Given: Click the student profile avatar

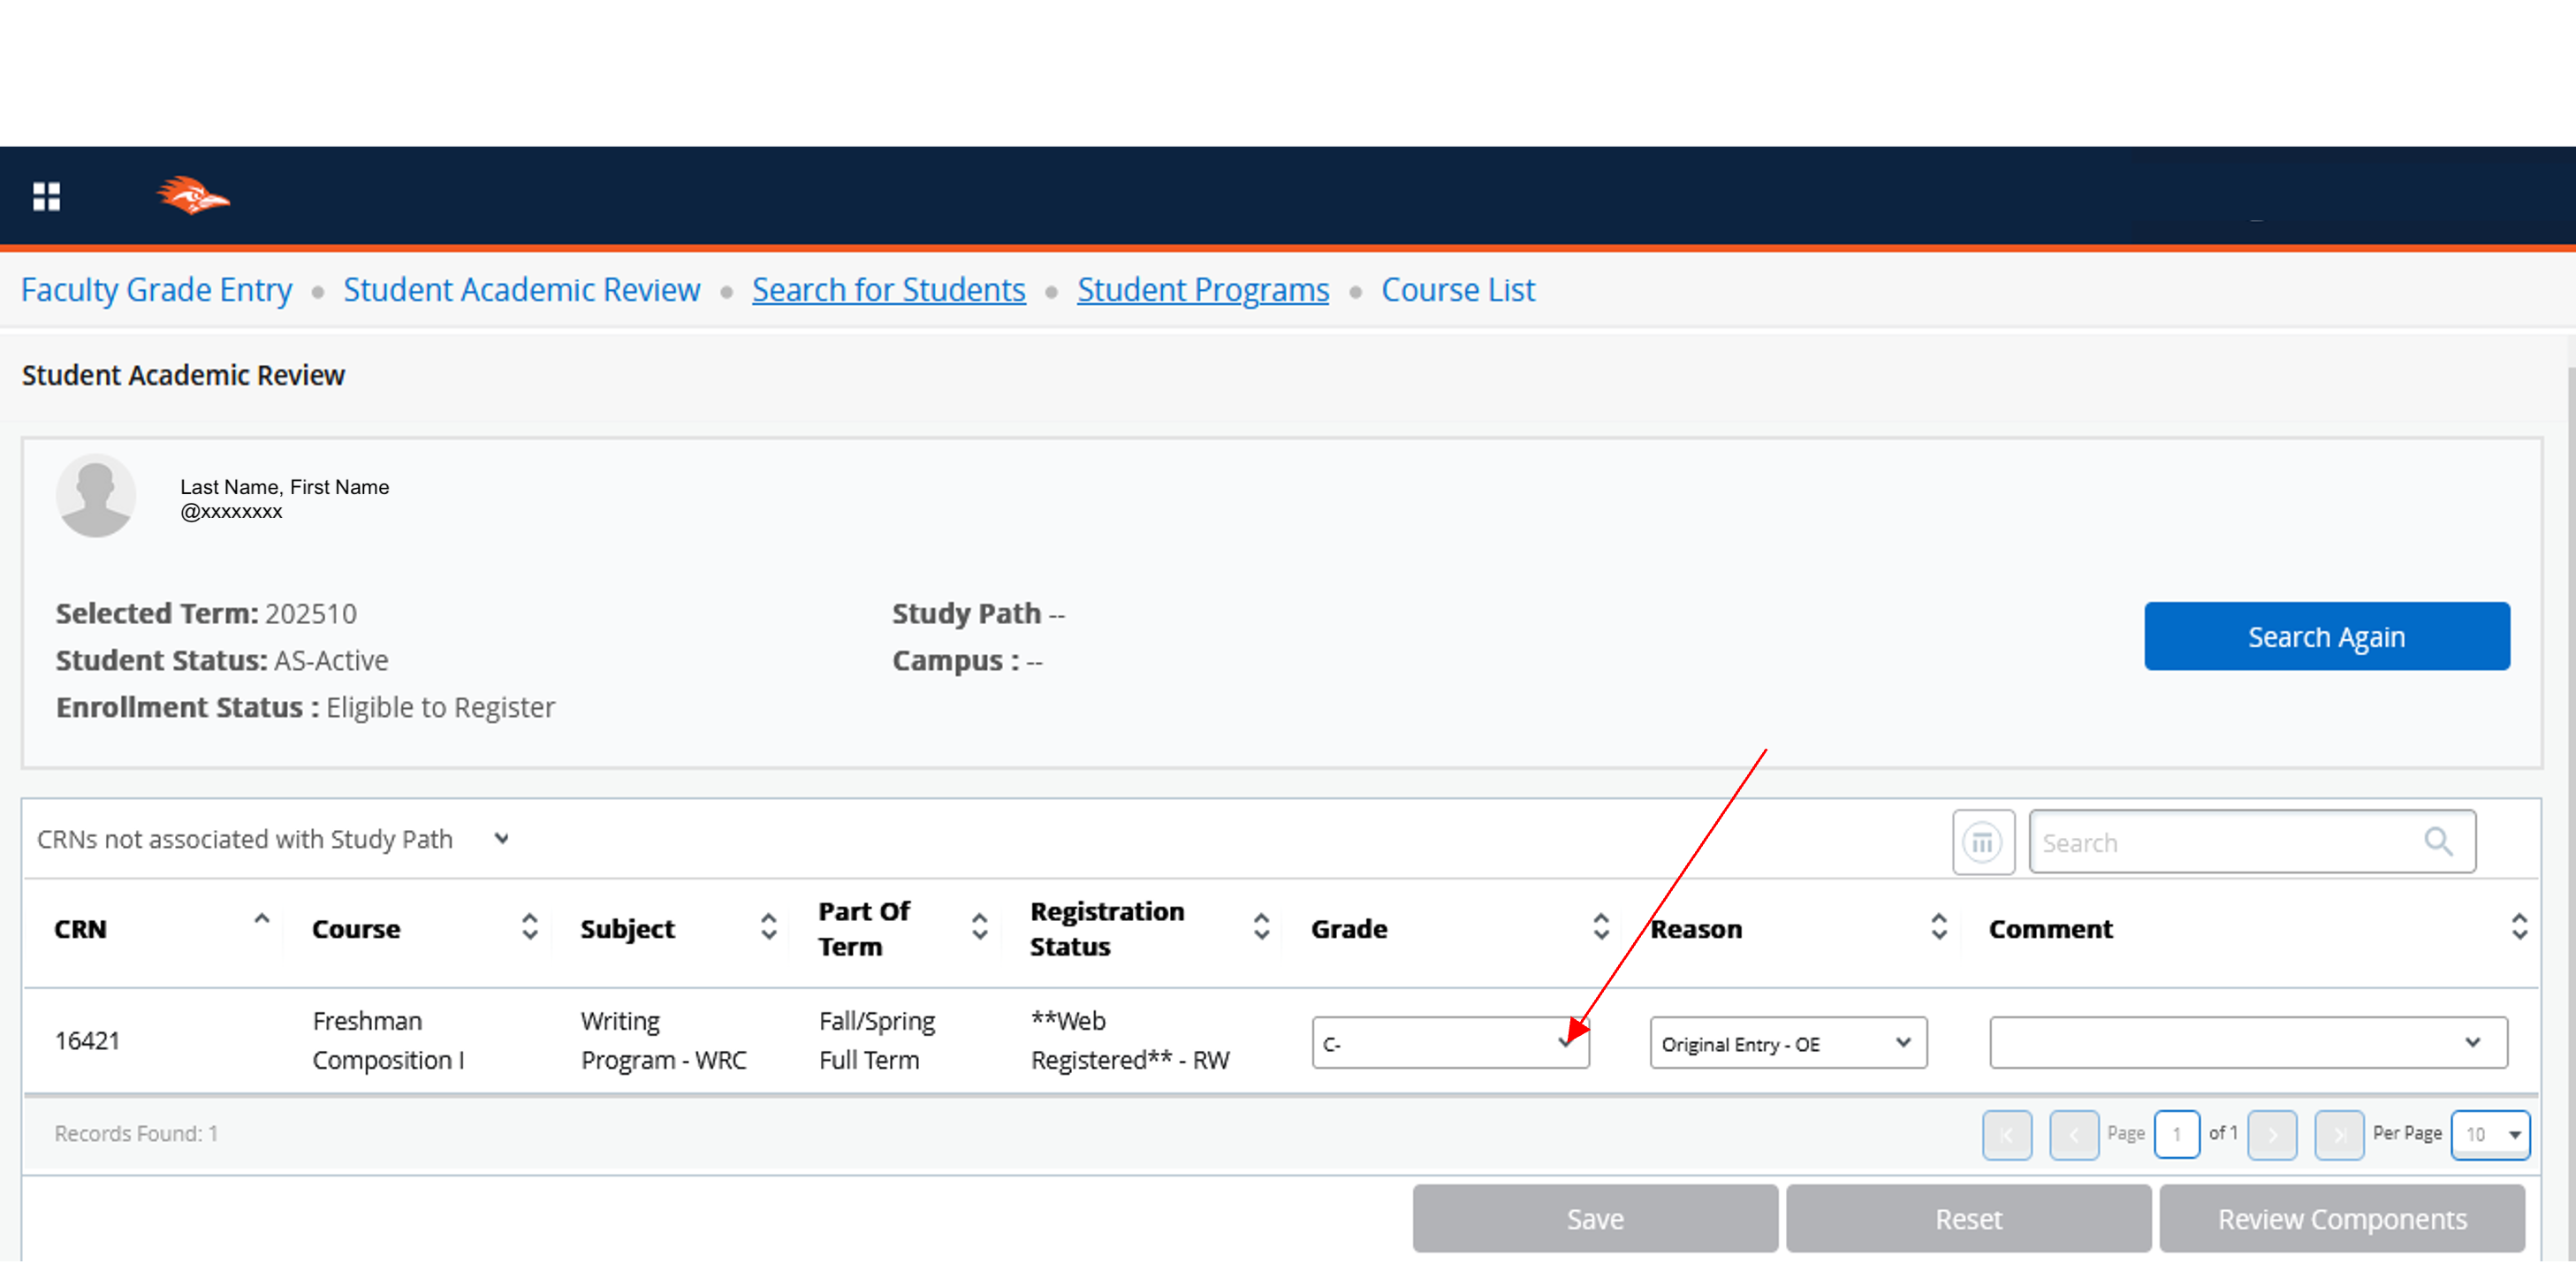Looking at the screenshot, I should (96, 496).
